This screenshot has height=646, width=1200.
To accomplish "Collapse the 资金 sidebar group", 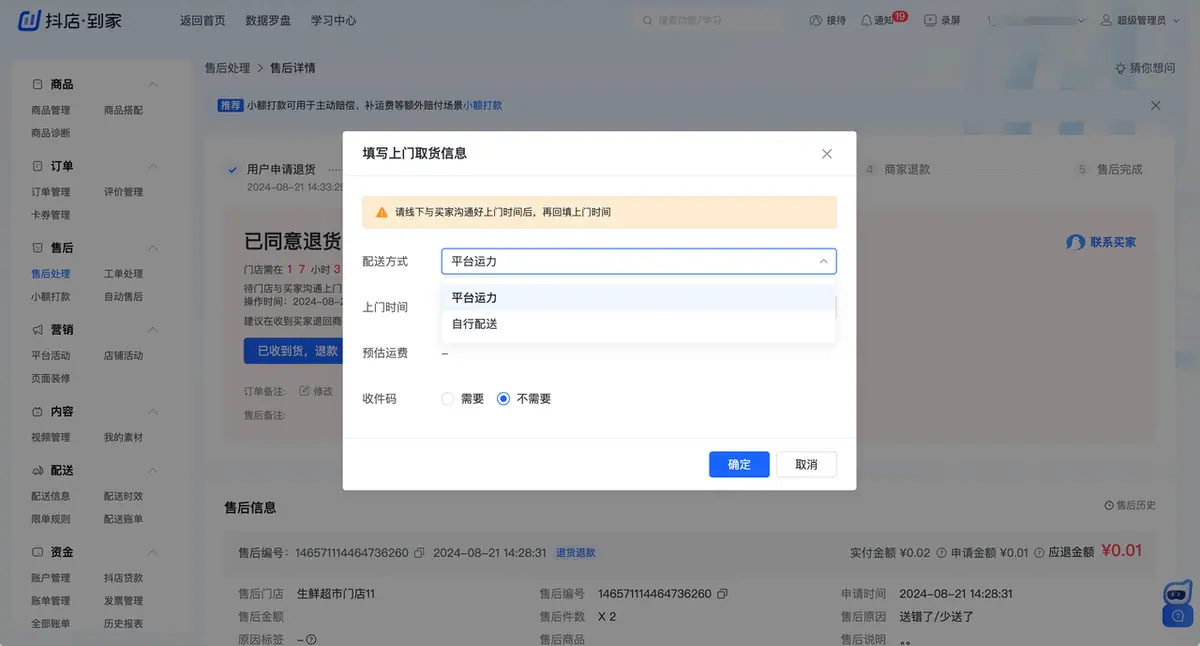I will 153,552.
